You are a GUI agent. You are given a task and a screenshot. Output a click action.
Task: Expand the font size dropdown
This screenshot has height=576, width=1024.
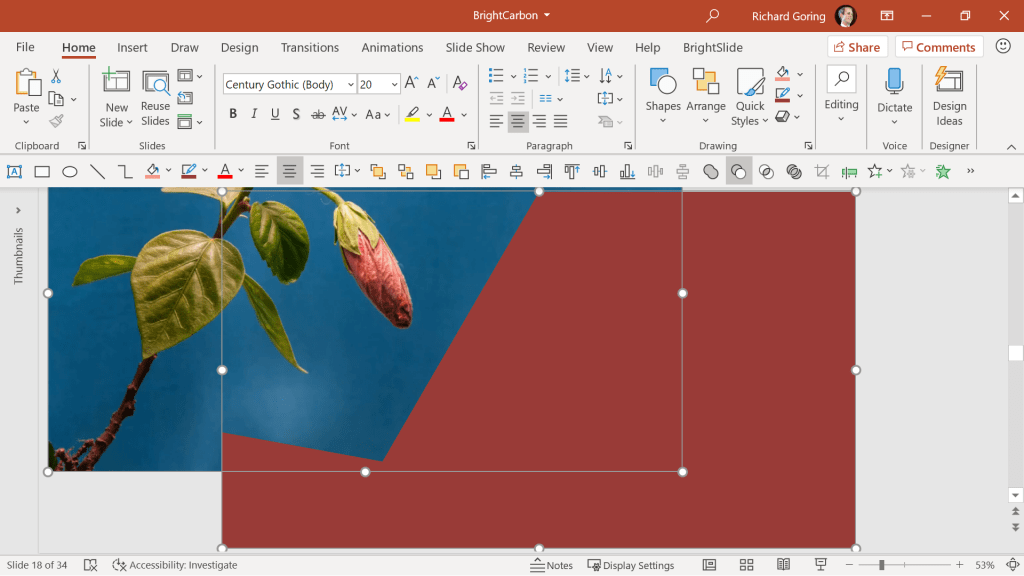pos(392,84)
